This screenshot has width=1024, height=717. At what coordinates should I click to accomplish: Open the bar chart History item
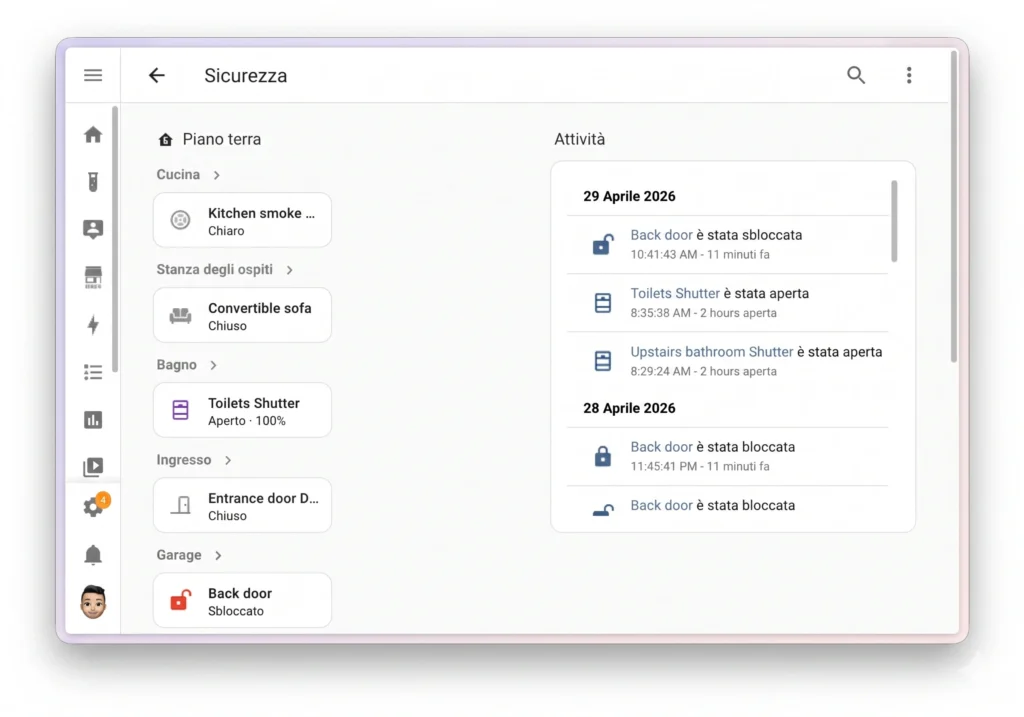pos(93,419)
